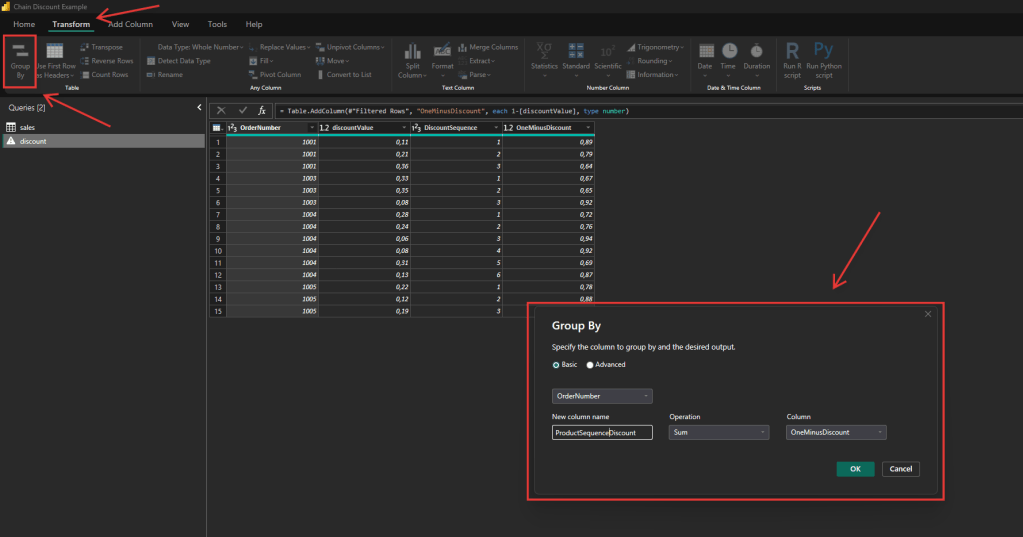Cancel the Group By dialog
Image resolution: width=1023 pixels, height=537 pixels.
(x=900, y=469)
